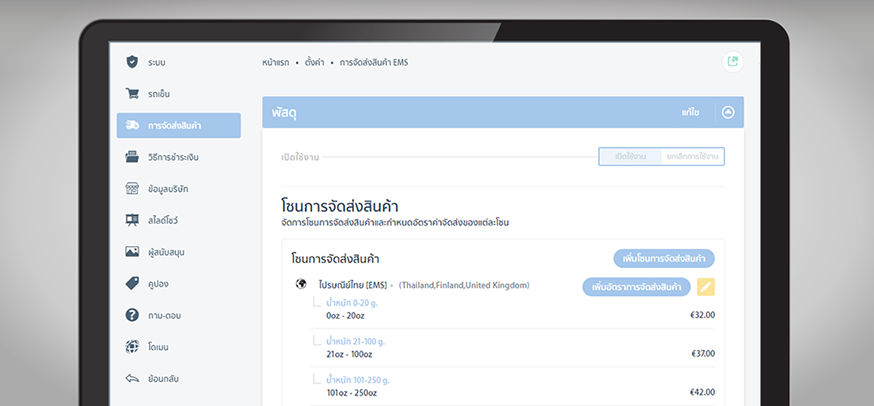
Task: Click the picture icon beside ผู้สนับสนุน
Action: click(x=132, y=252)
